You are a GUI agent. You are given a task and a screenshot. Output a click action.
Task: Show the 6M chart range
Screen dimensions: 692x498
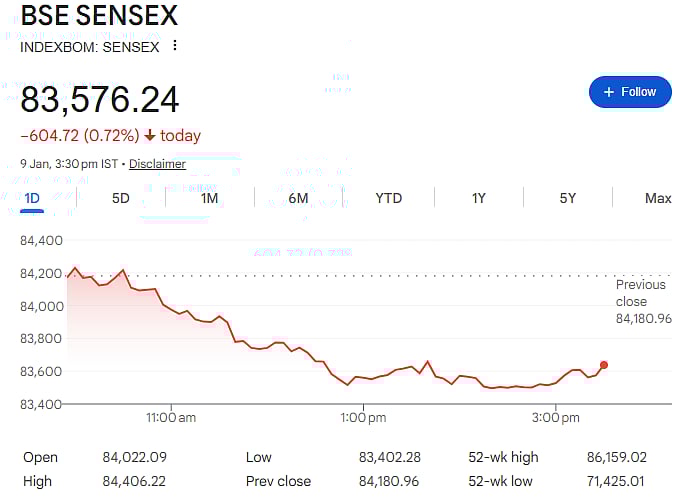pos(298,198)
